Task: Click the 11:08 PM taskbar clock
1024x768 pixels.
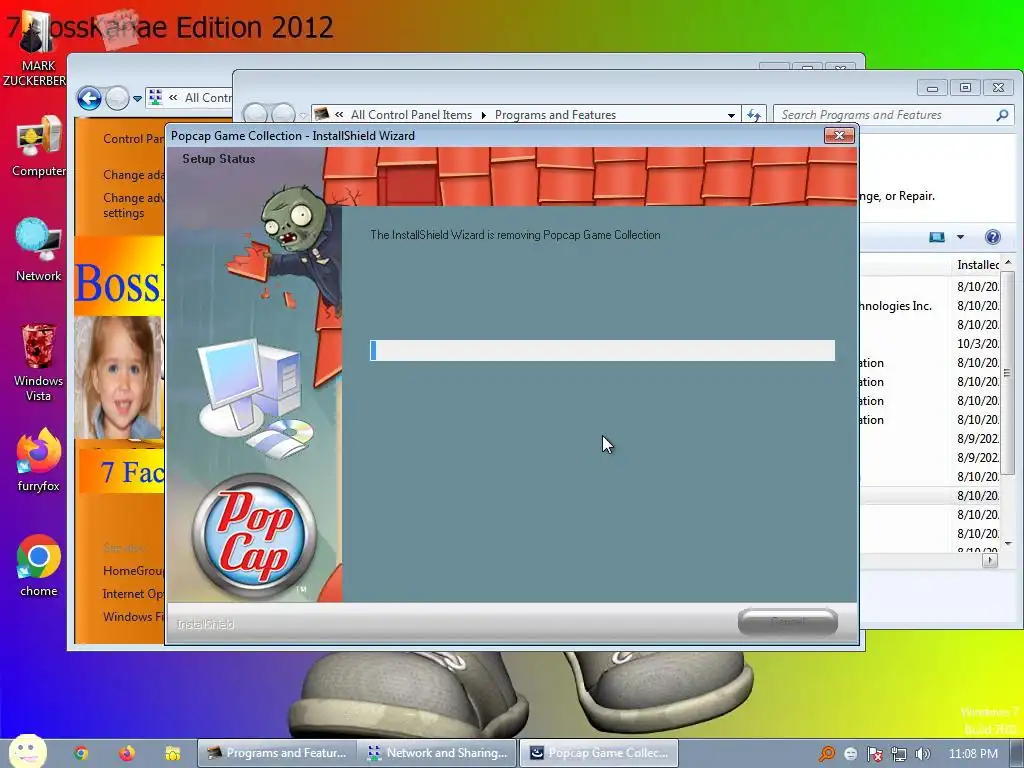Action: (973, 754)
